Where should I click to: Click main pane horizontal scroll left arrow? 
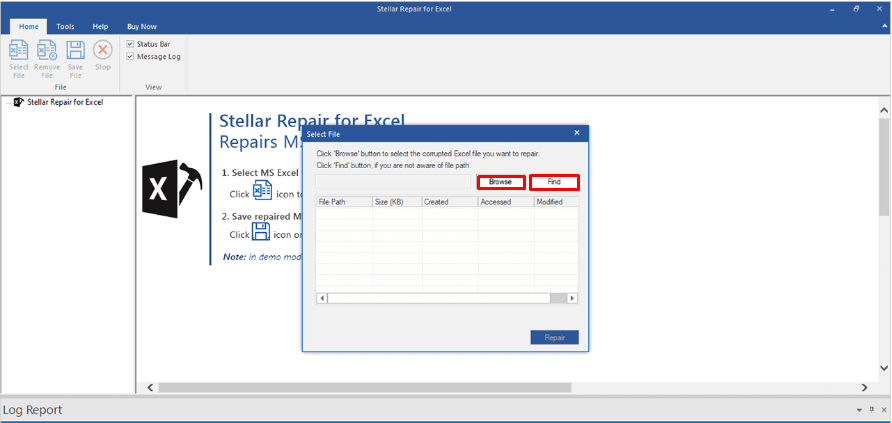click(x=150, y=387)
